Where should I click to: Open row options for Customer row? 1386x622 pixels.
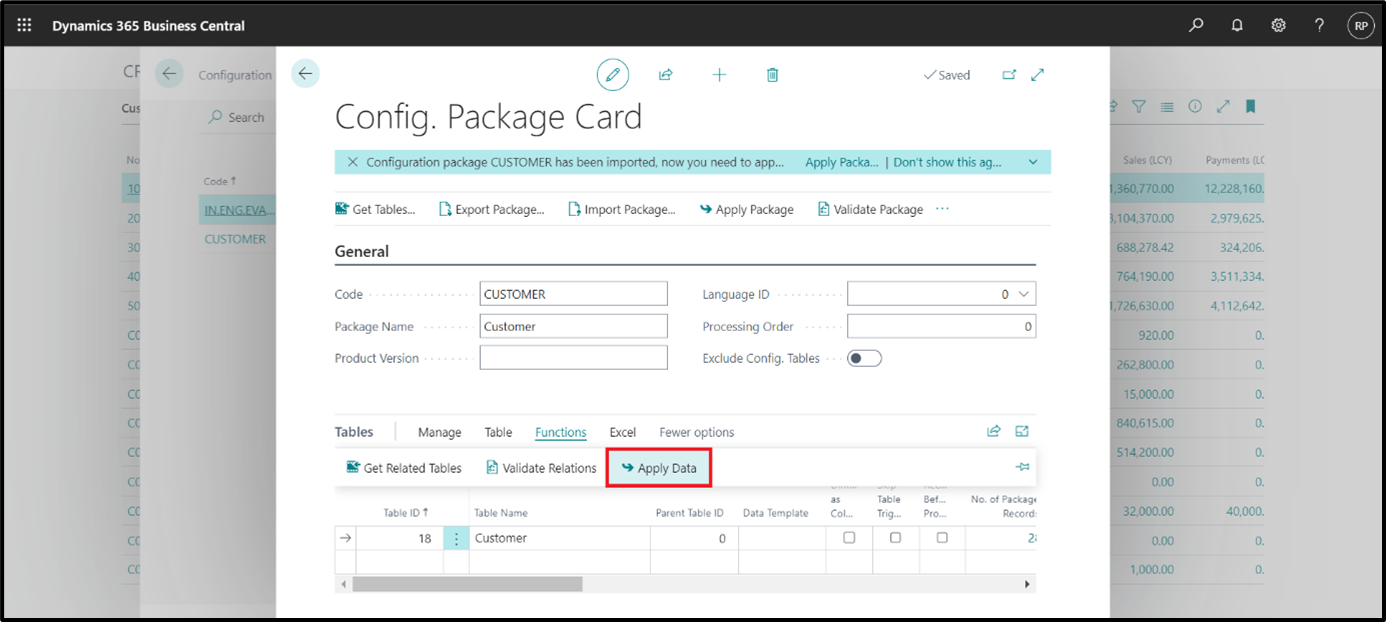pos(456,538)
